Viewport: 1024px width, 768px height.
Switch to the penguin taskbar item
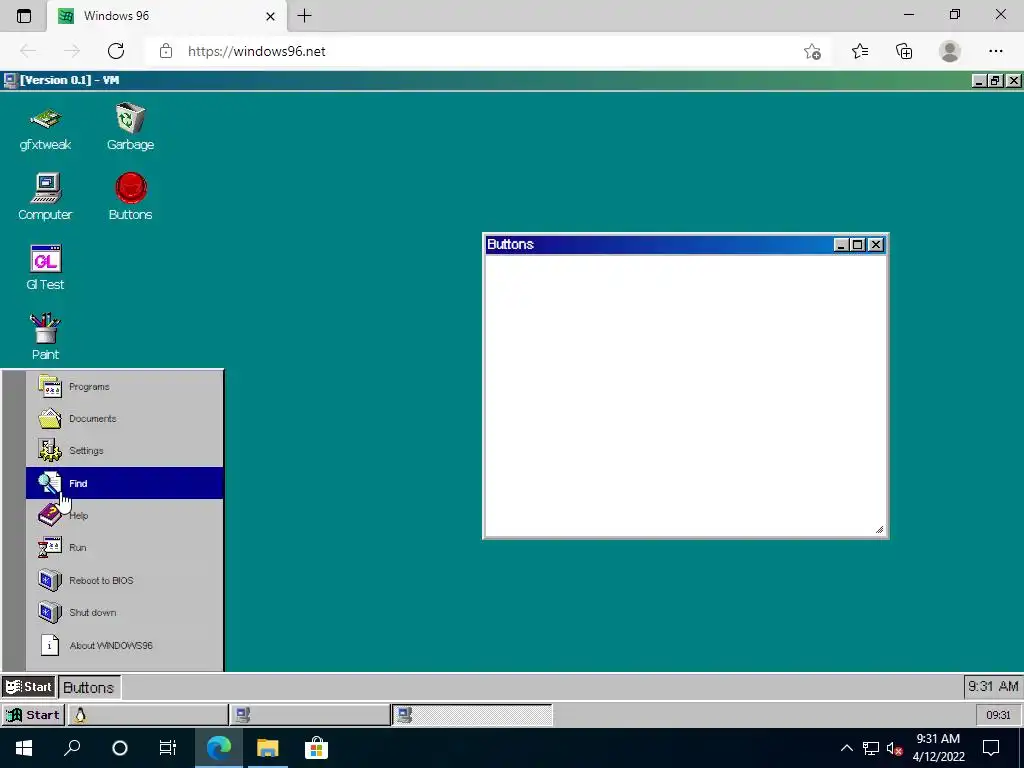pyautogui.click(x=148, y=715)
